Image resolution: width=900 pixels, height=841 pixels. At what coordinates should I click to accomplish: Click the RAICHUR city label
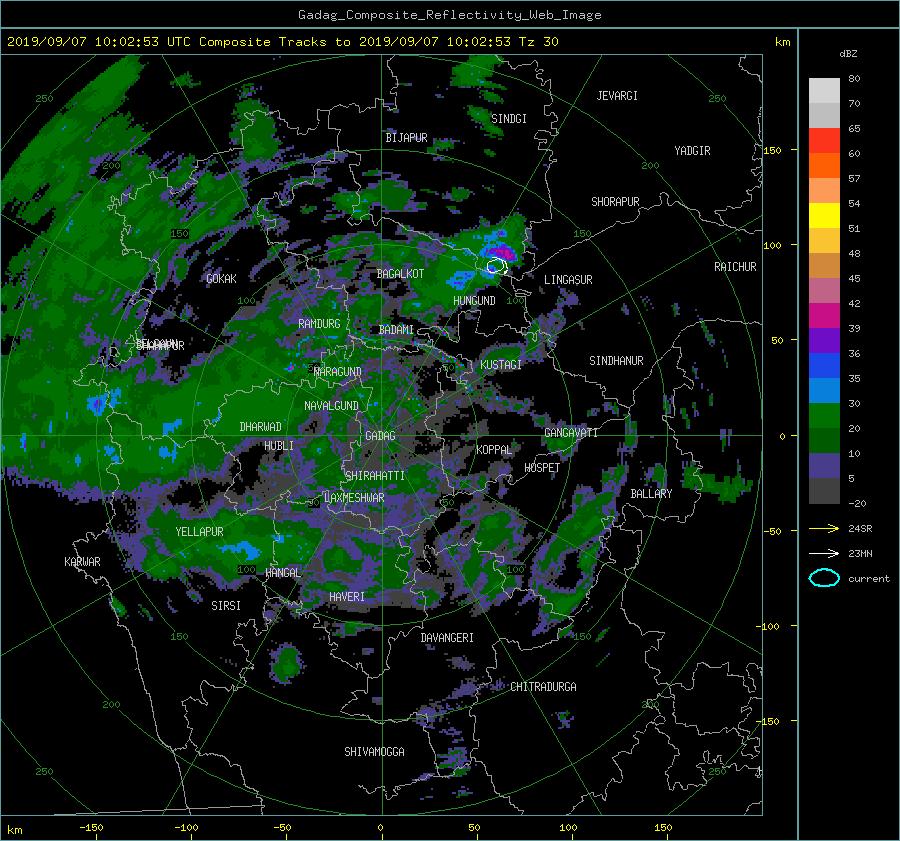pyautogui.click(x=735, y=267)
